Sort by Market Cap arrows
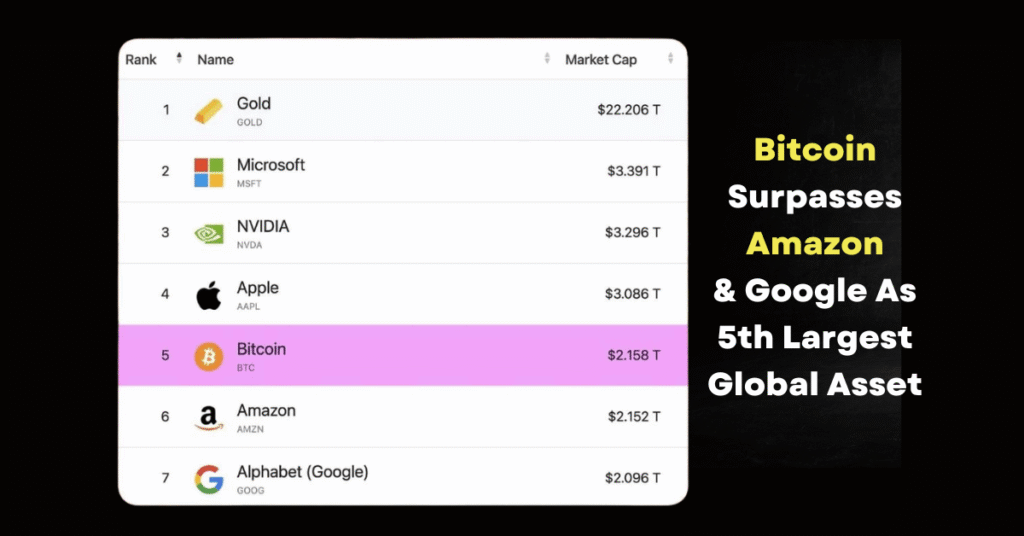Viewport: 1024px width, 536px height. (x=671, y=59)
